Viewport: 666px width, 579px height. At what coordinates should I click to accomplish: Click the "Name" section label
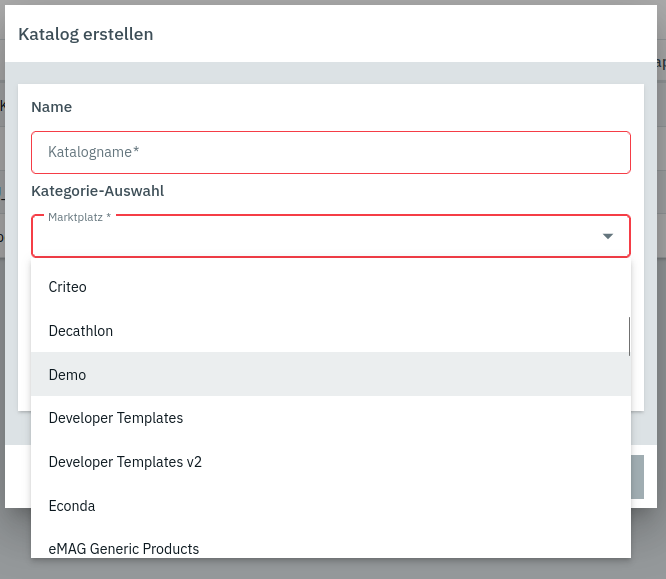tap(52, 107)
